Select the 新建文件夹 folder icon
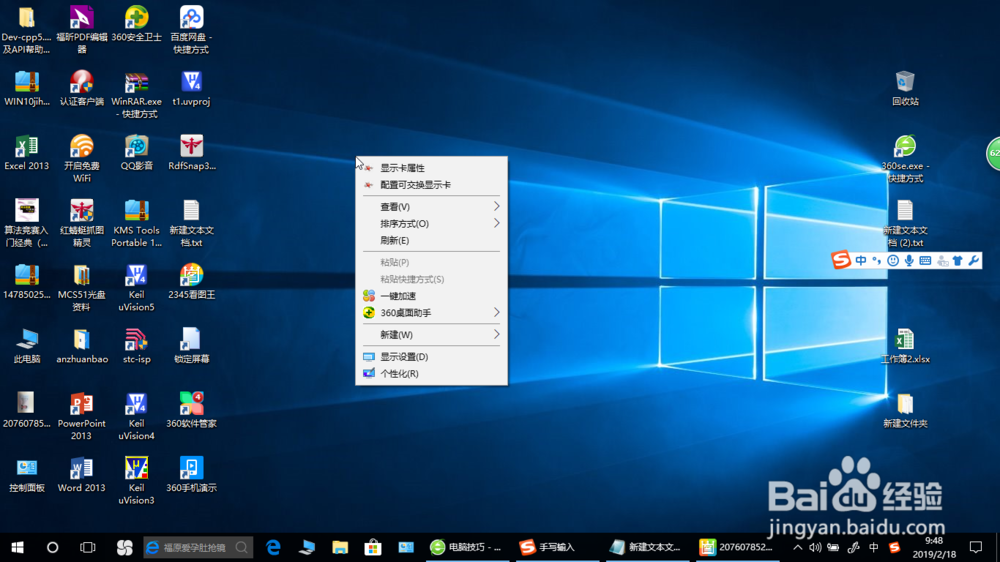This screenshot has height=562, width=1000. (905, 410)
